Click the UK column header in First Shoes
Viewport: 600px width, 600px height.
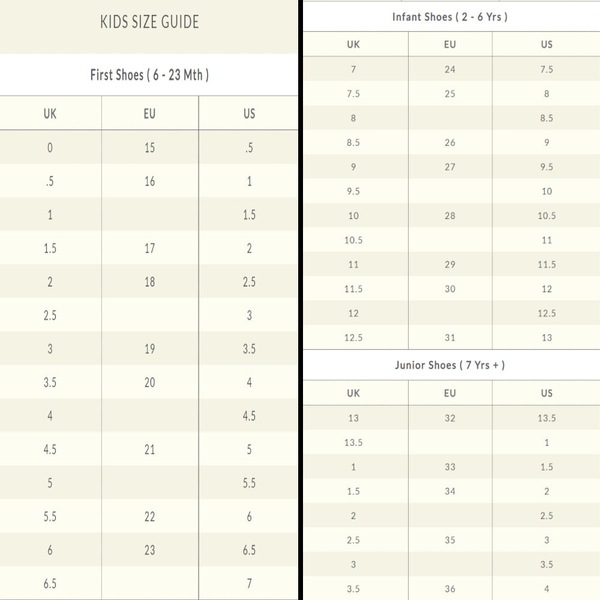click(x=50, y=114)
